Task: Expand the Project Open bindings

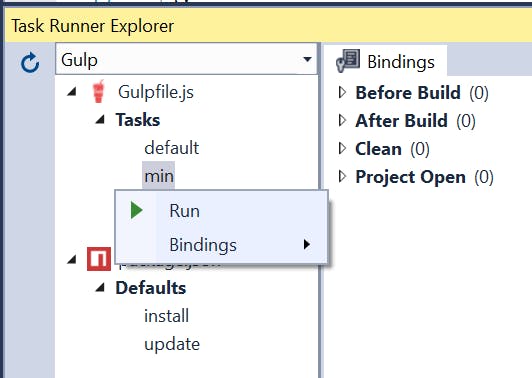Action: click(342, 176)
